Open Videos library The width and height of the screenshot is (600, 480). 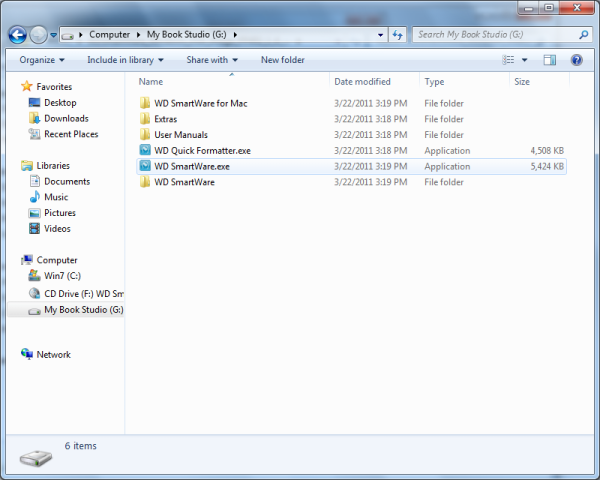[50, 229]
